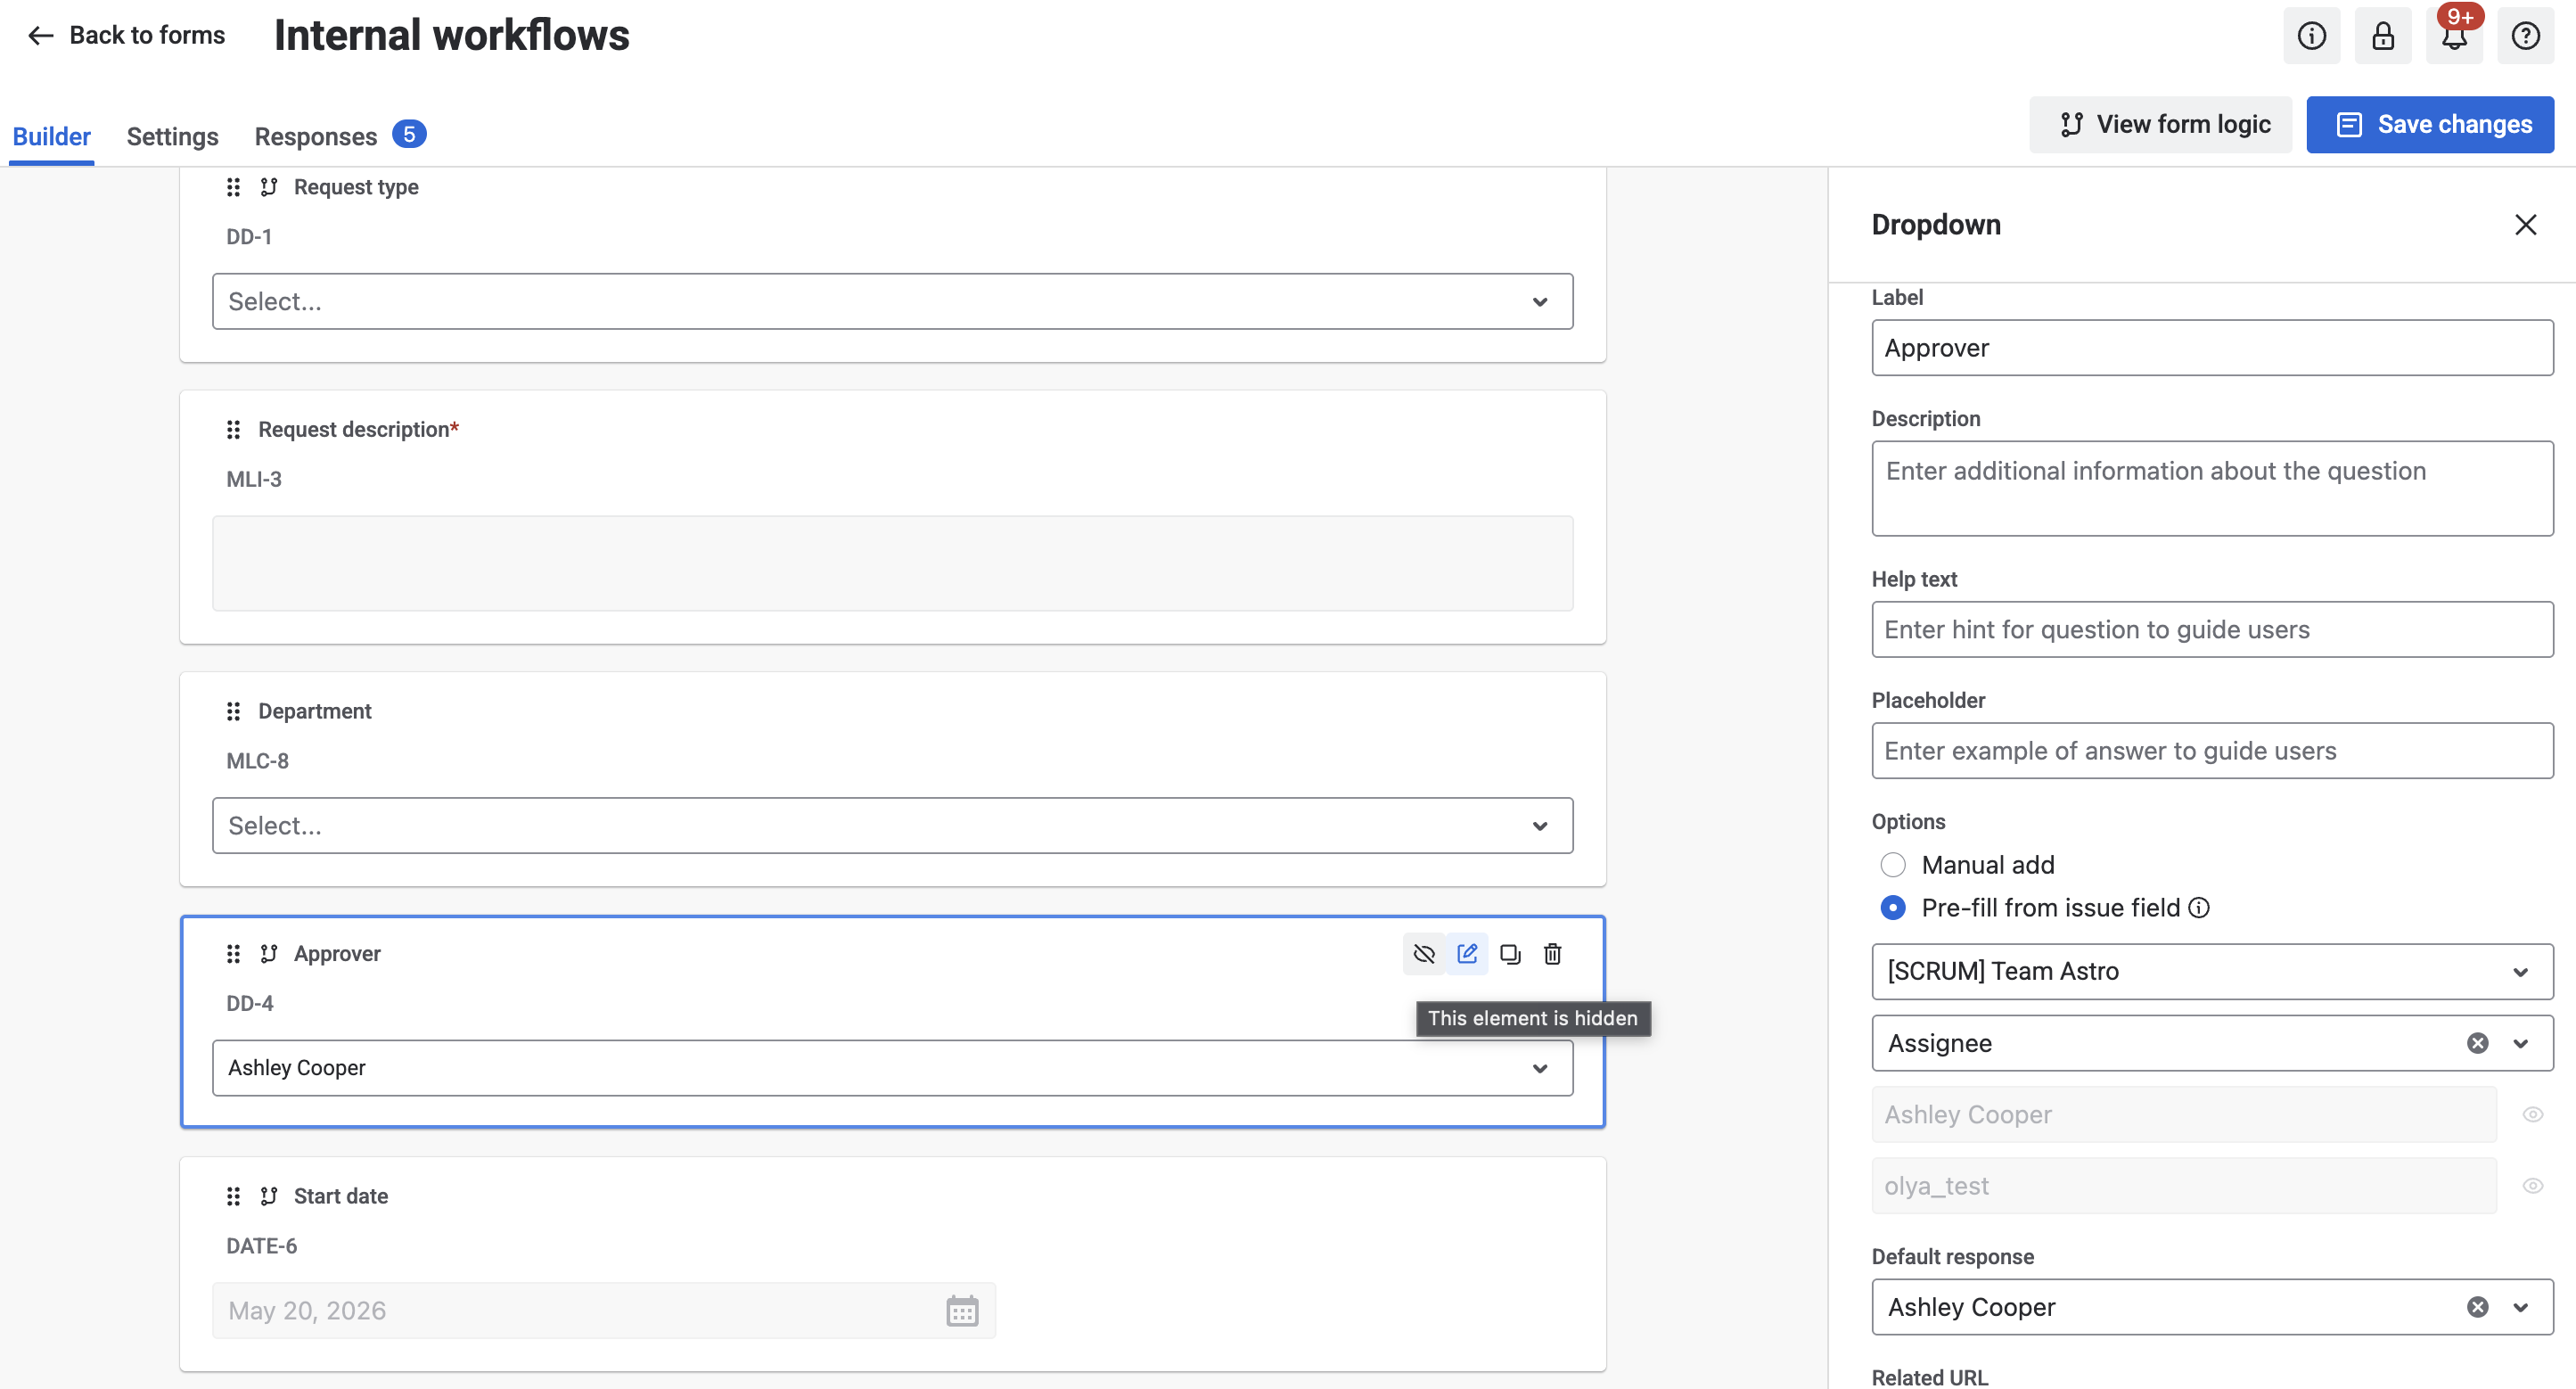Click the Label input containing Approver

tap(2212, 348)
